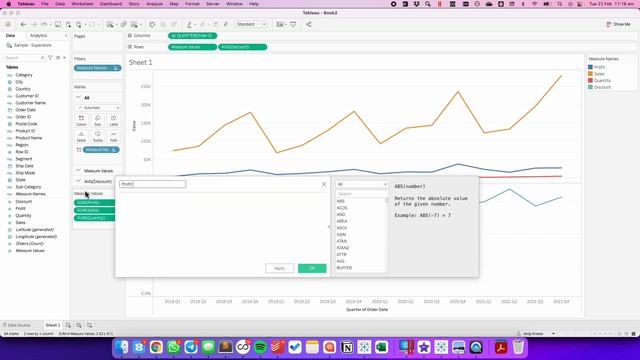The image size is (640, 360).
Task: Switch to the Data Source tab
Action: point(17,325)
